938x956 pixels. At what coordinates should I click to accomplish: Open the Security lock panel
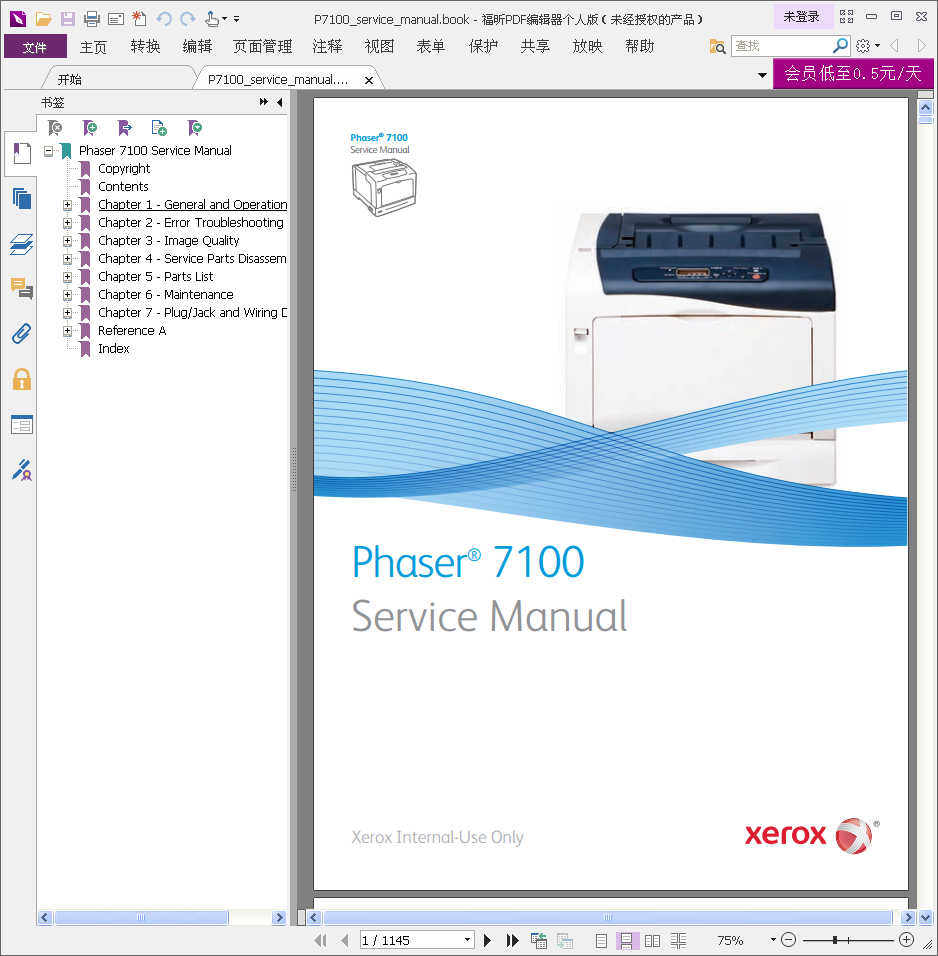(x=22, y=379)
